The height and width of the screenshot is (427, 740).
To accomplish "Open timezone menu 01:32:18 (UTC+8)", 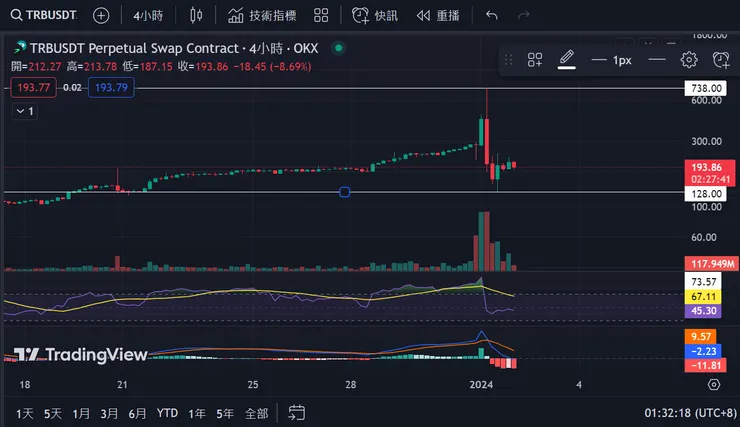I will pos(690,413).
